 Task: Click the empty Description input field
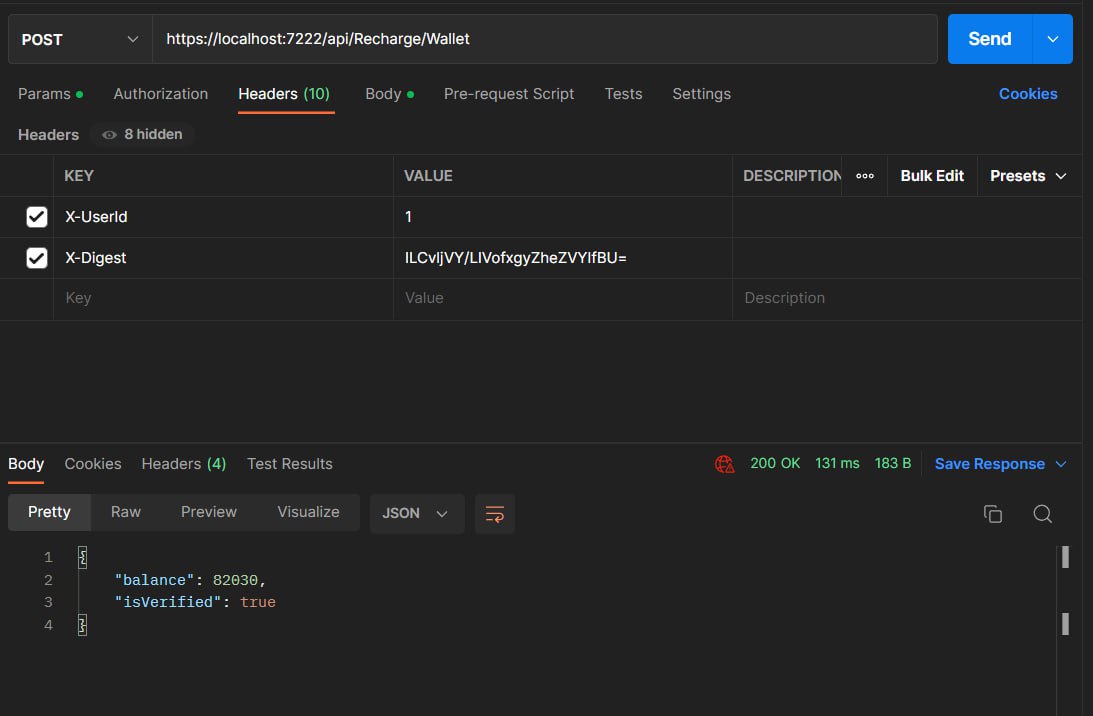pos(906,298)
